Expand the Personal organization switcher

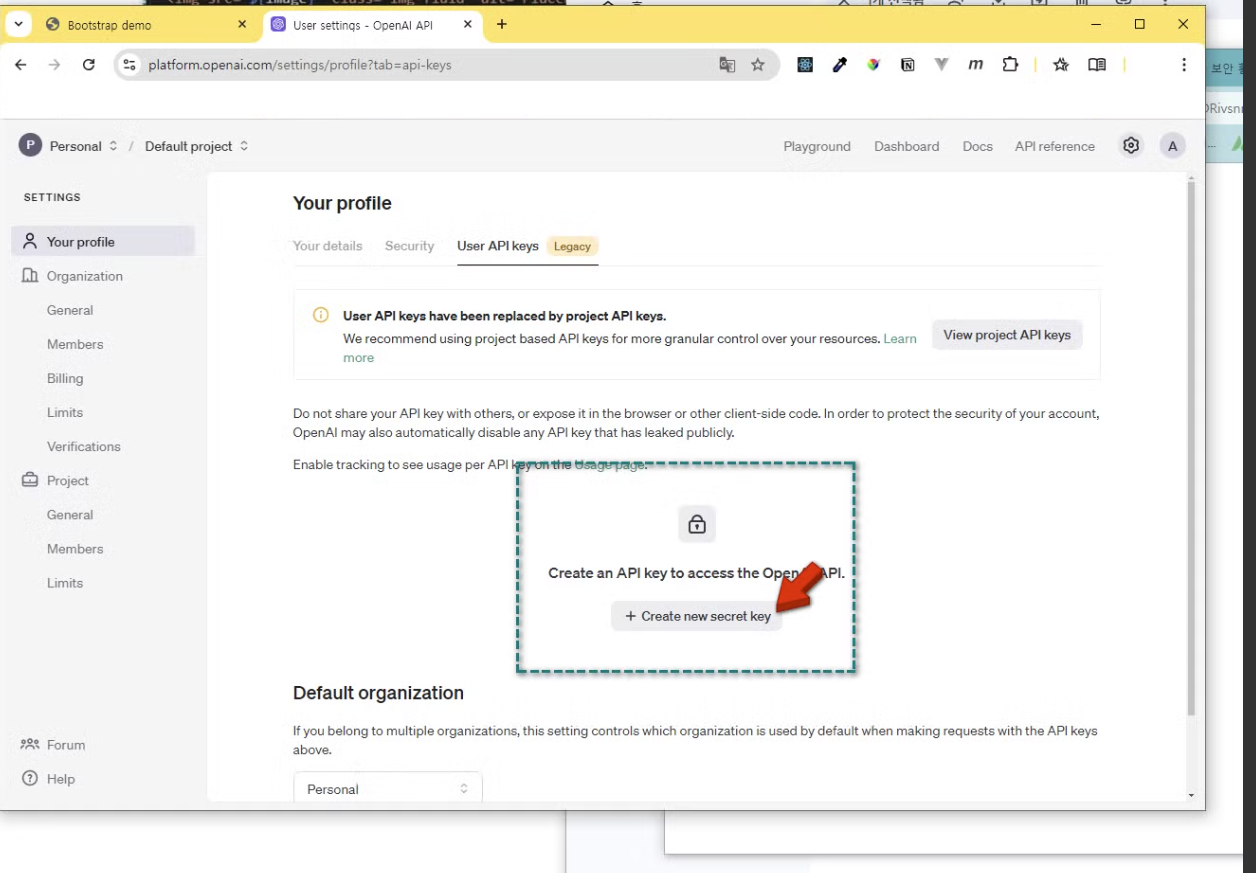coord(113,146)
